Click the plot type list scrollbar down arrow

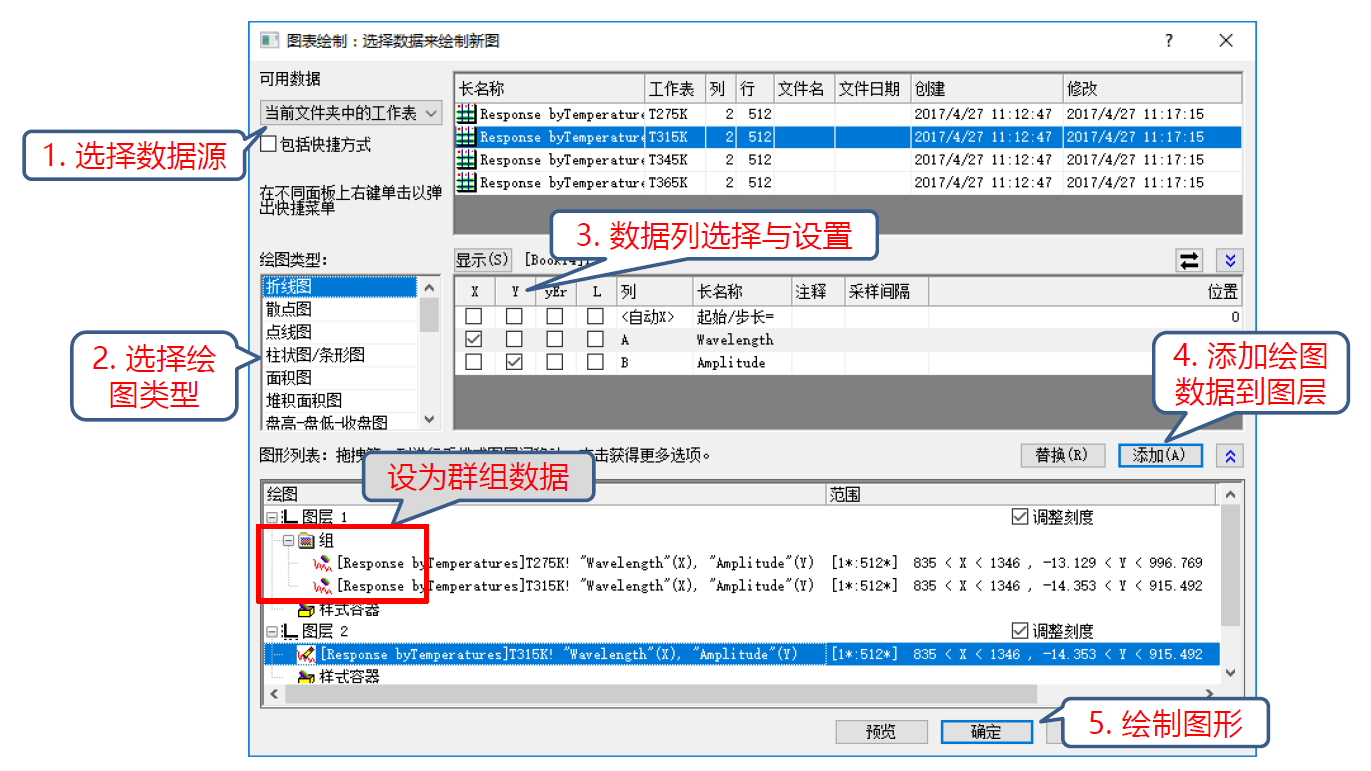pyautogui.click(x=429, y=420)
